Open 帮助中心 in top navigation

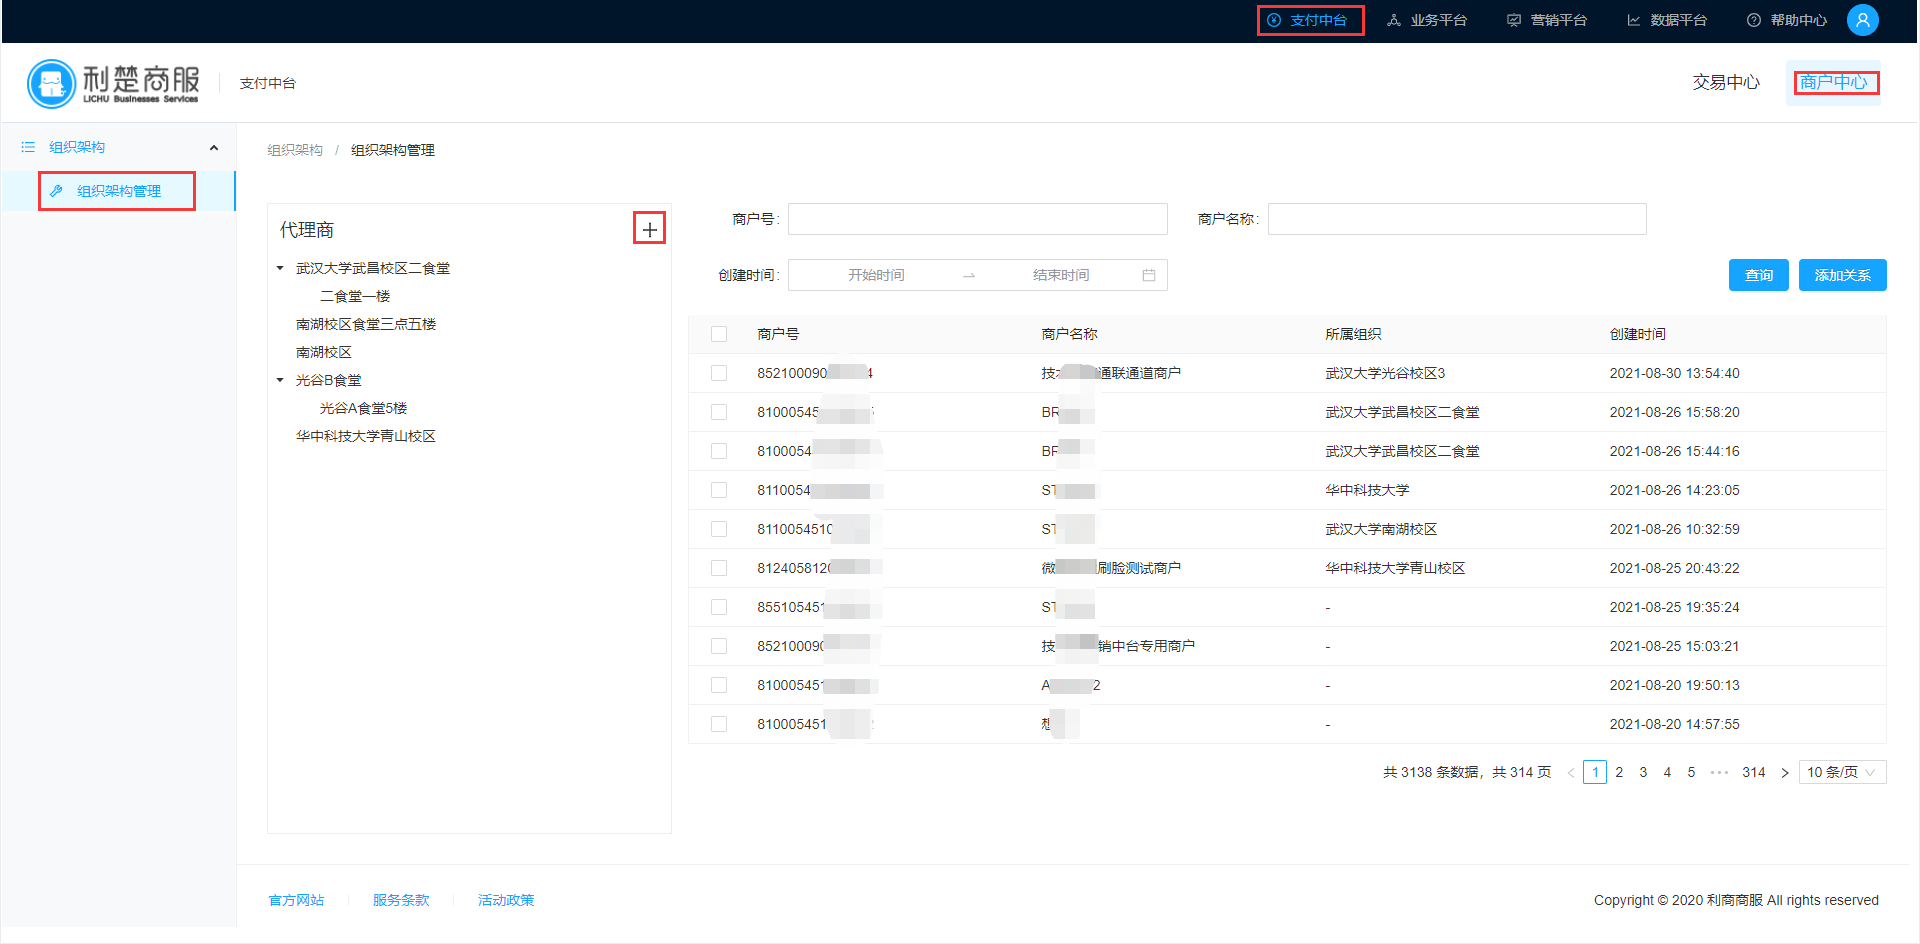[x=1787, y=20]
